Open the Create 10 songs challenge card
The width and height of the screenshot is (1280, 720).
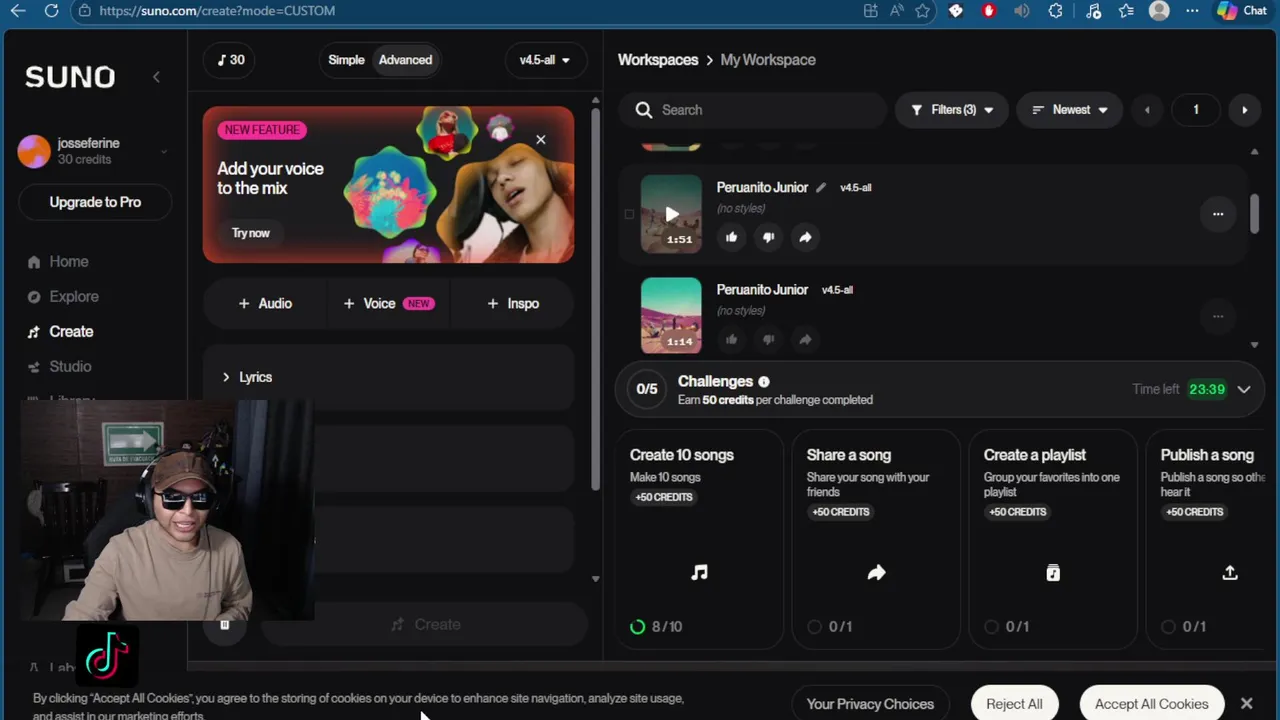(x=699, y=540)
